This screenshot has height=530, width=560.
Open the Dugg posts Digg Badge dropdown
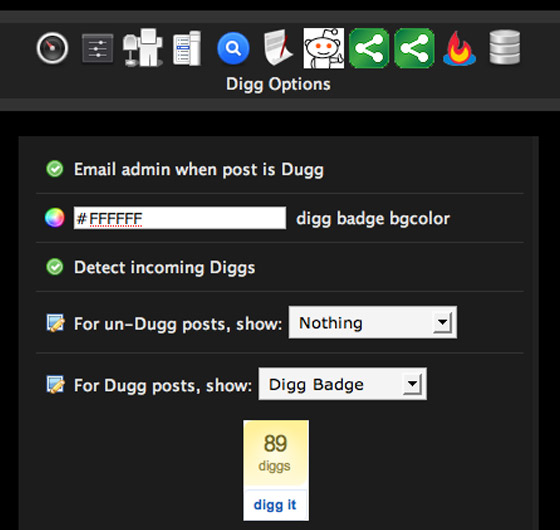coord(342,384)
